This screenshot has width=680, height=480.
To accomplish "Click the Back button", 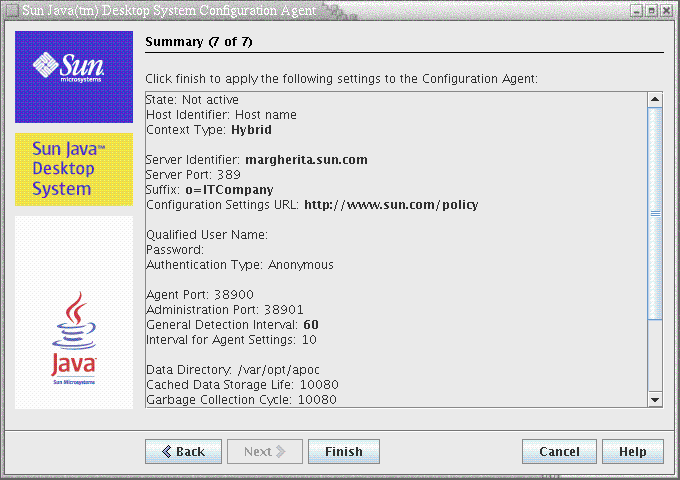I will pyautogui.click(x=183, y=451).
